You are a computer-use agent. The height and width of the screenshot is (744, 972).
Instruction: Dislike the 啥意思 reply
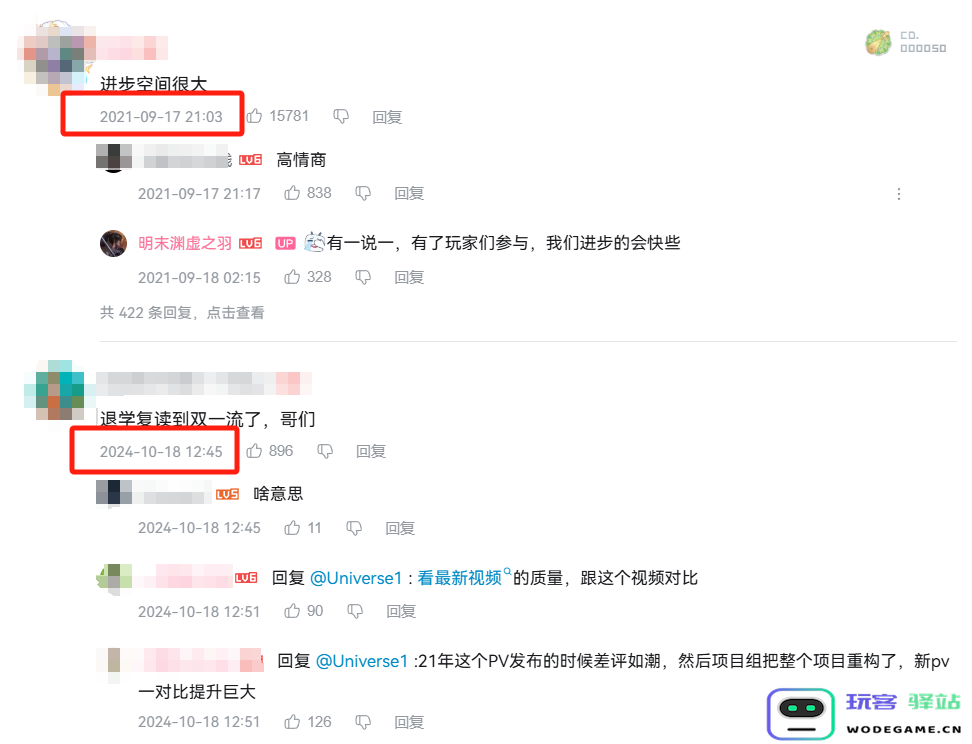[354, 528]
